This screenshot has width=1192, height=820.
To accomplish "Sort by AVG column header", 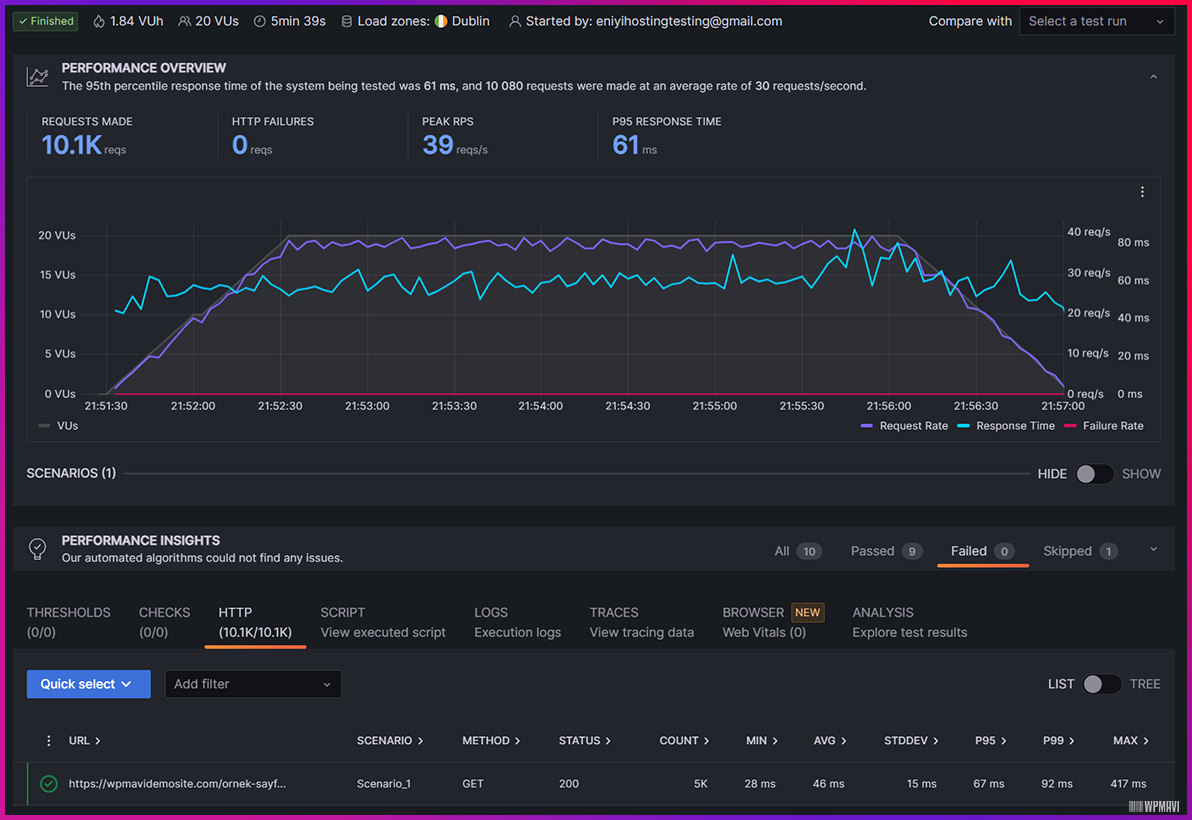I will [x=830, y=740].
